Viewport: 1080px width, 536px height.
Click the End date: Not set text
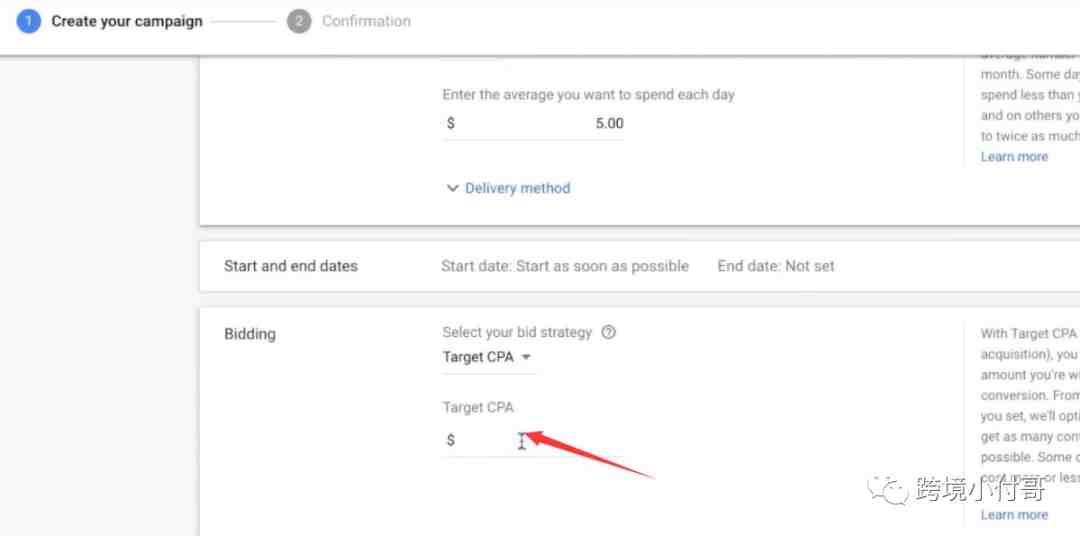[776, 266]
